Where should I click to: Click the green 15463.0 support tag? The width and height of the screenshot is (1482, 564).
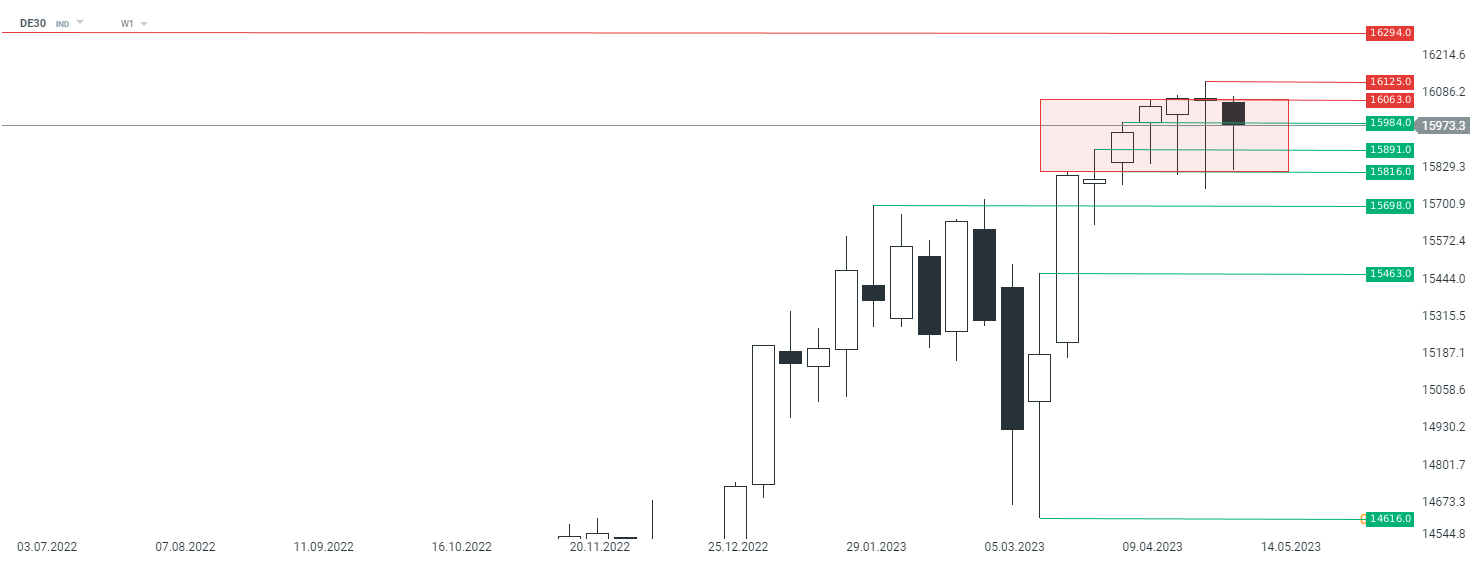[x=1390, y=274]
